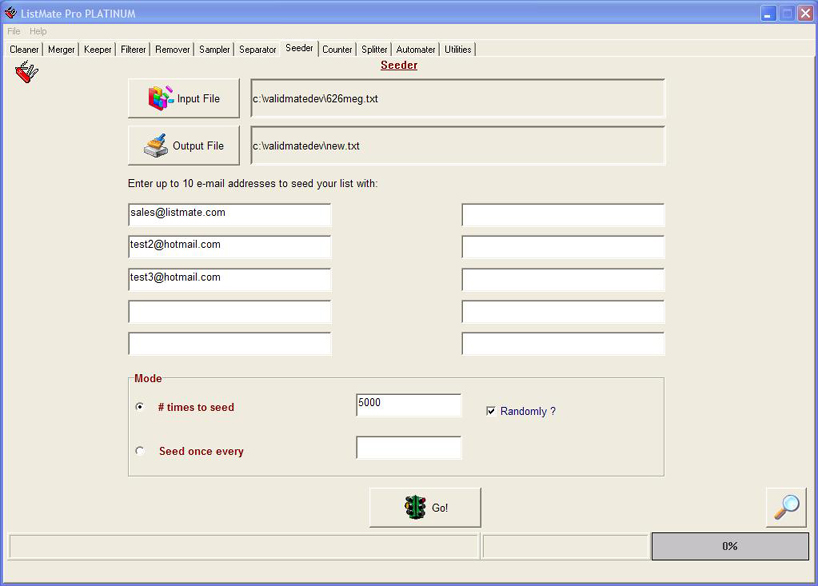Switch to the Cleaner tab

click(x=24, y=49)
